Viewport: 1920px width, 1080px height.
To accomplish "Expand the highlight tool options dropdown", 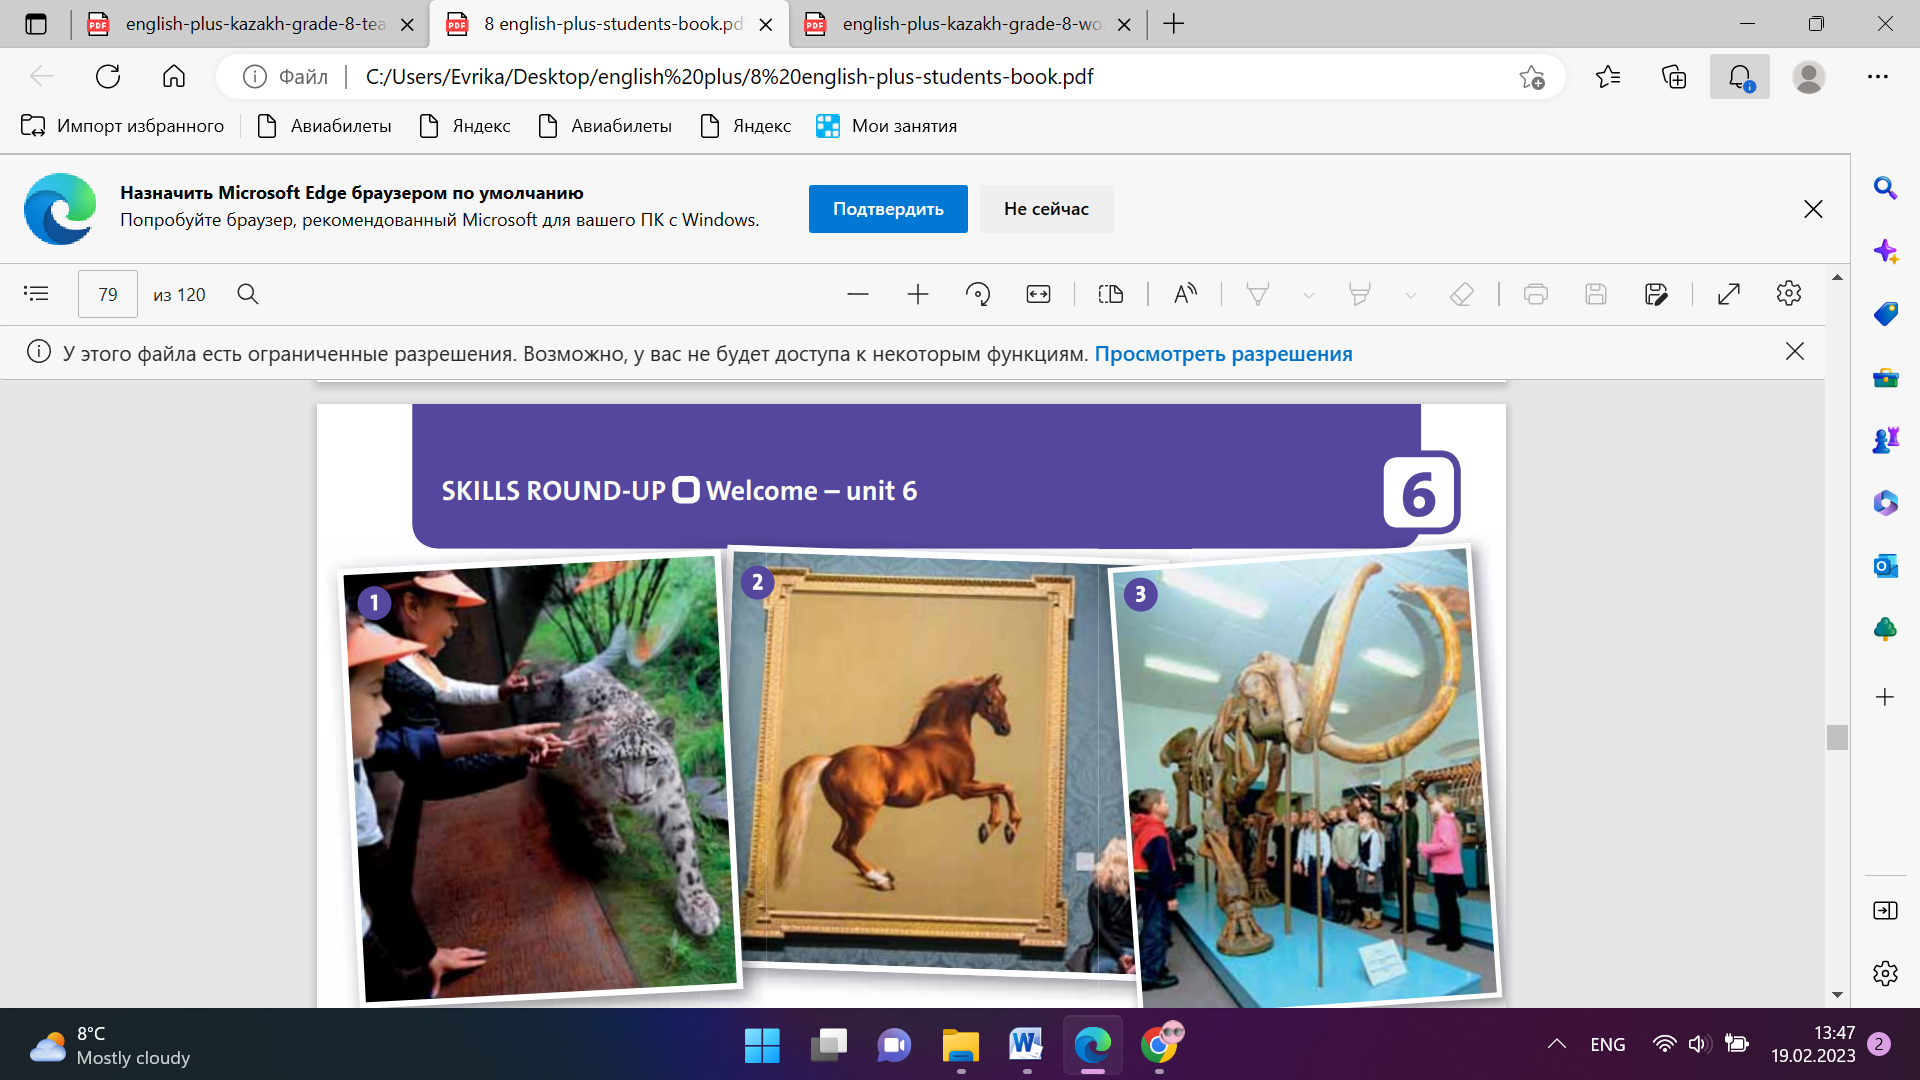I will tap(1410, 295).
